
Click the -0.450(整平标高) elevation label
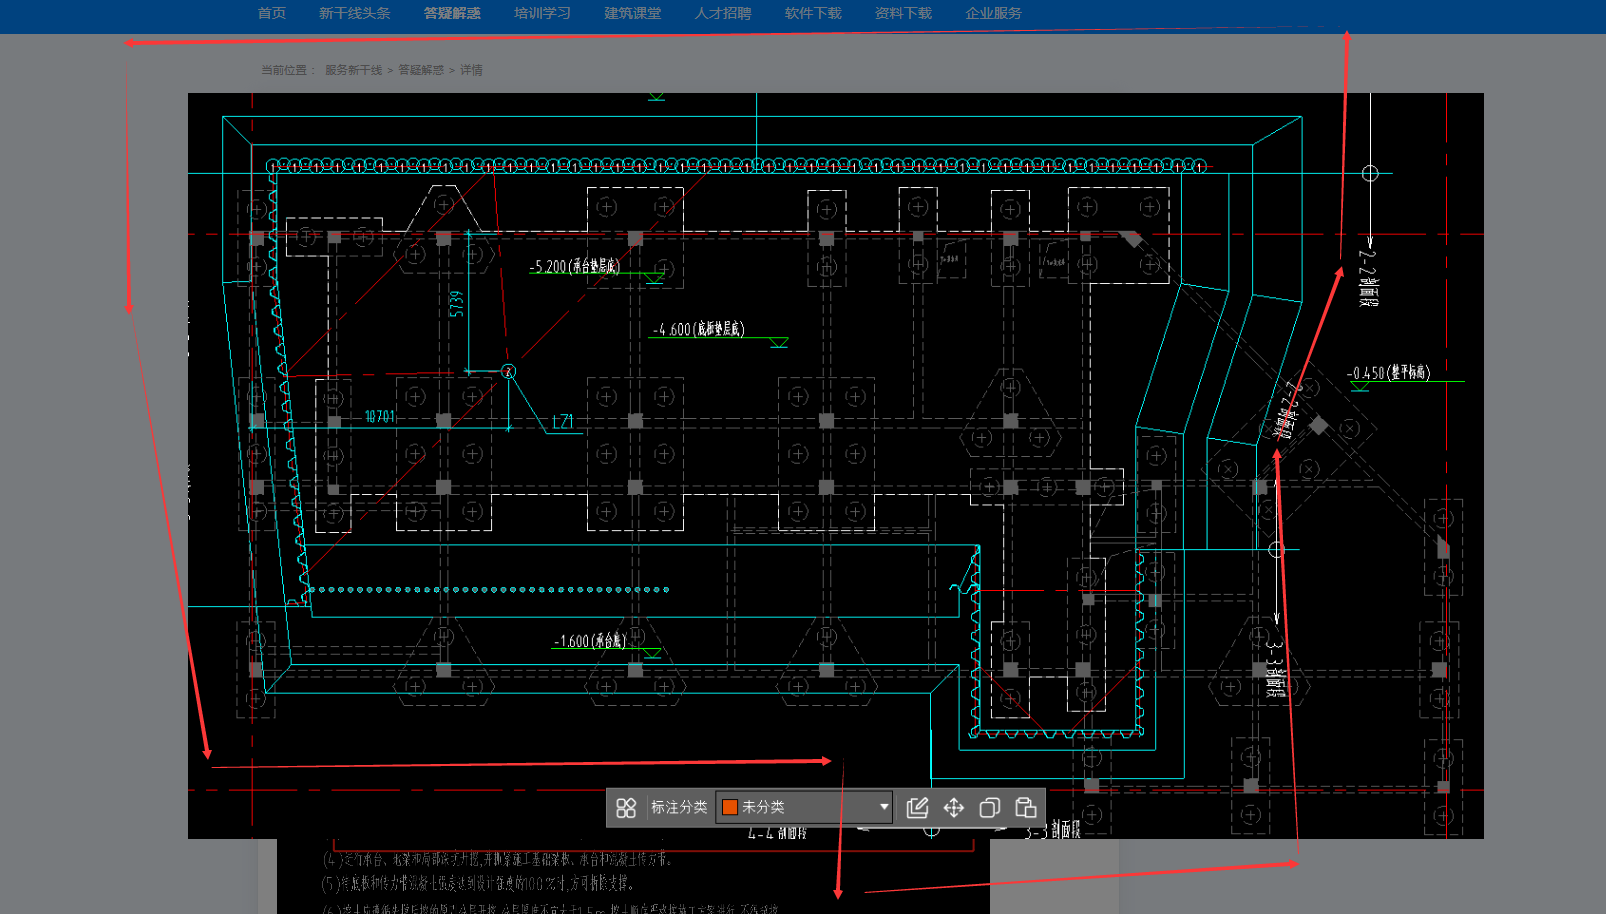[x=1388, y=373]
